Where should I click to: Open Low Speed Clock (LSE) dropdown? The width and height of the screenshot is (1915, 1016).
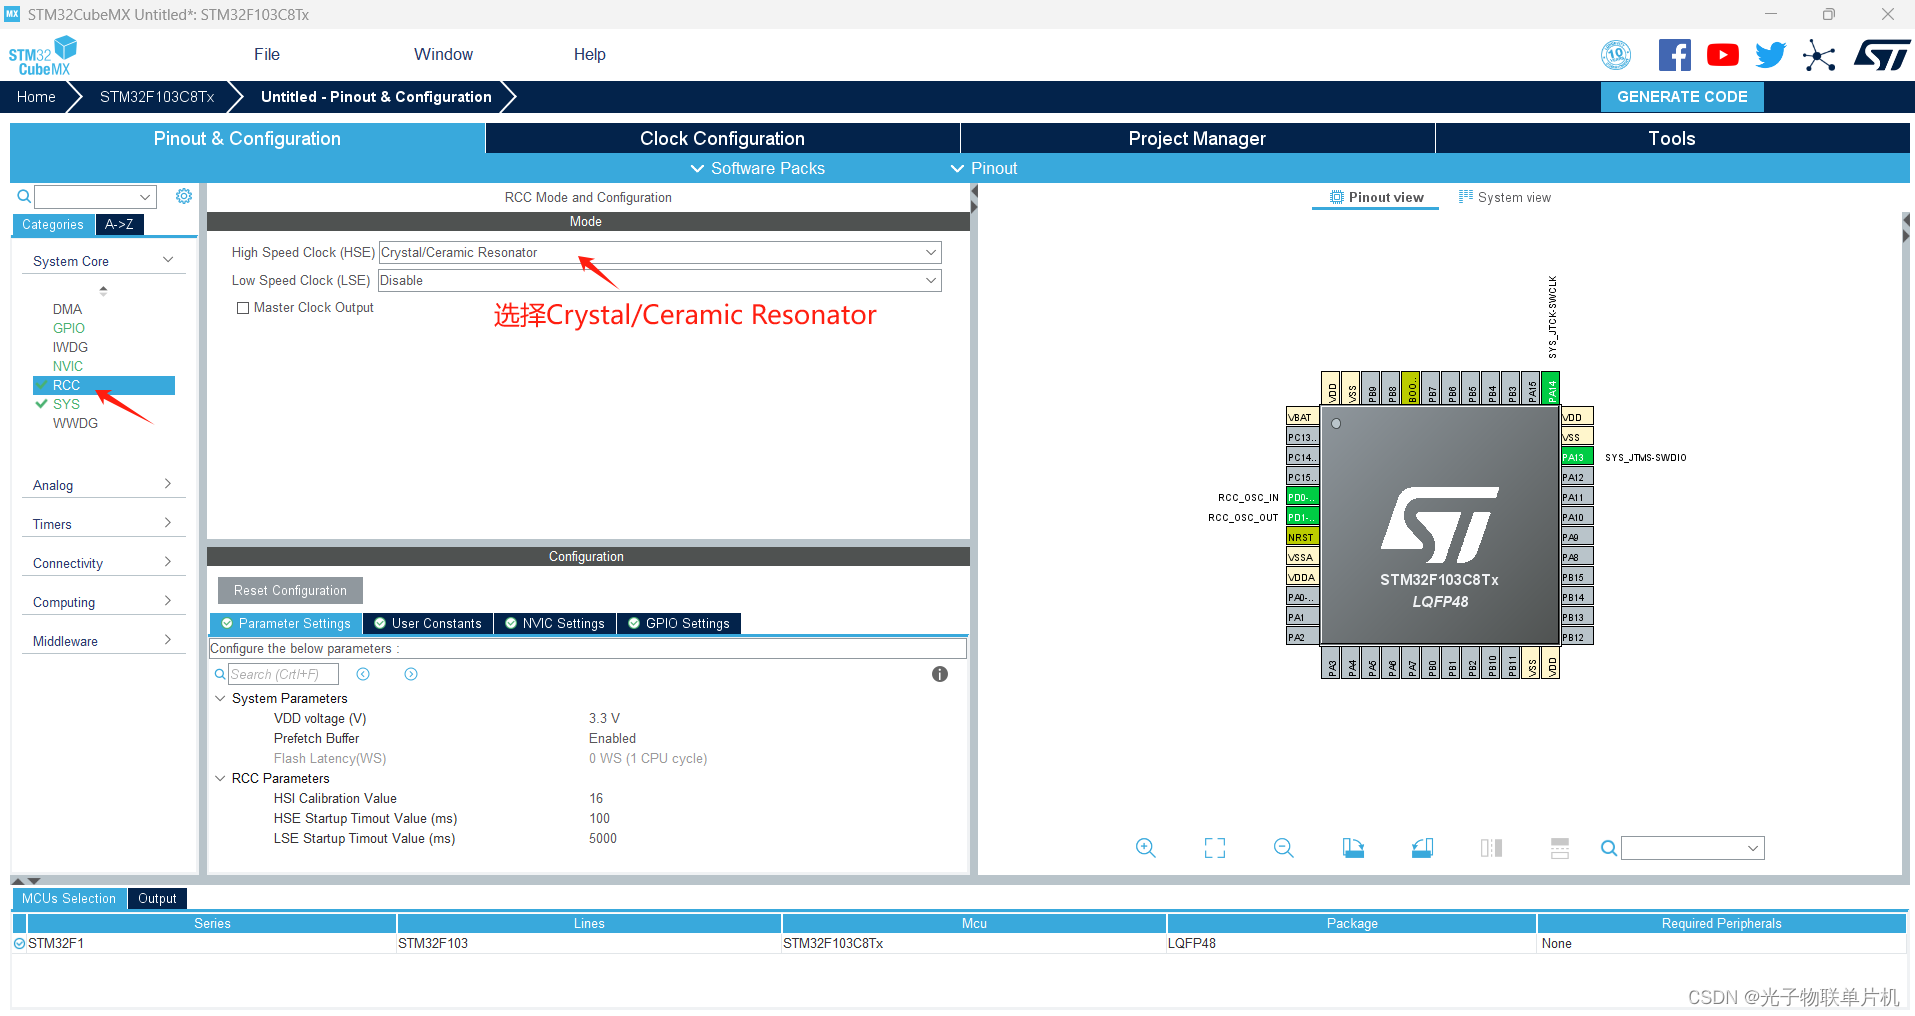pos(660,281)
